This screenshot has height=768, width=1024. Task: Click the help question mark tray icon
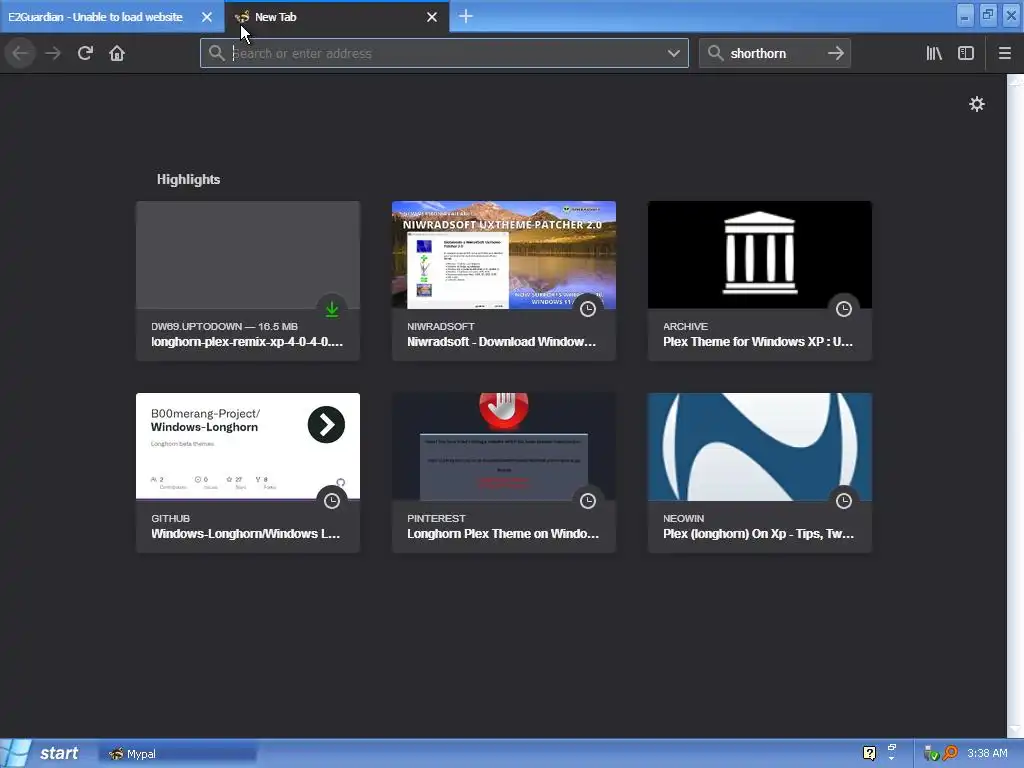point(869,753)
